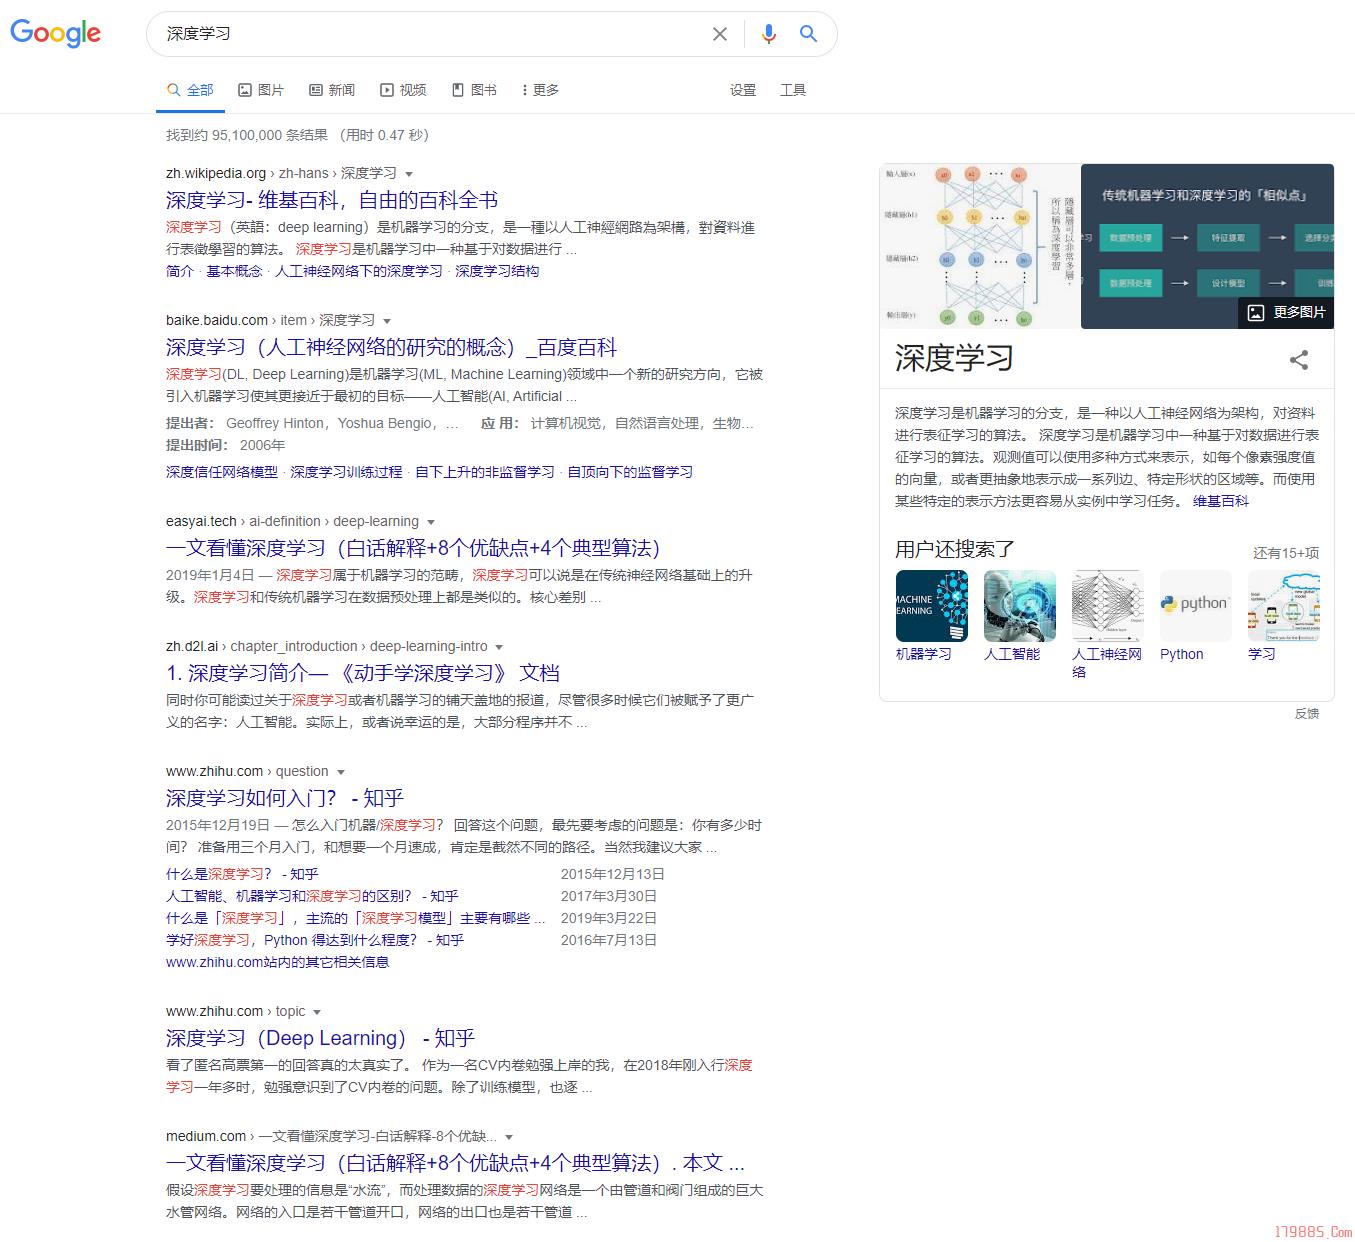Viewport: 1355px width, 1242px height.
Task: Open the 更多 dropdown menu
Action: point(539,89)
